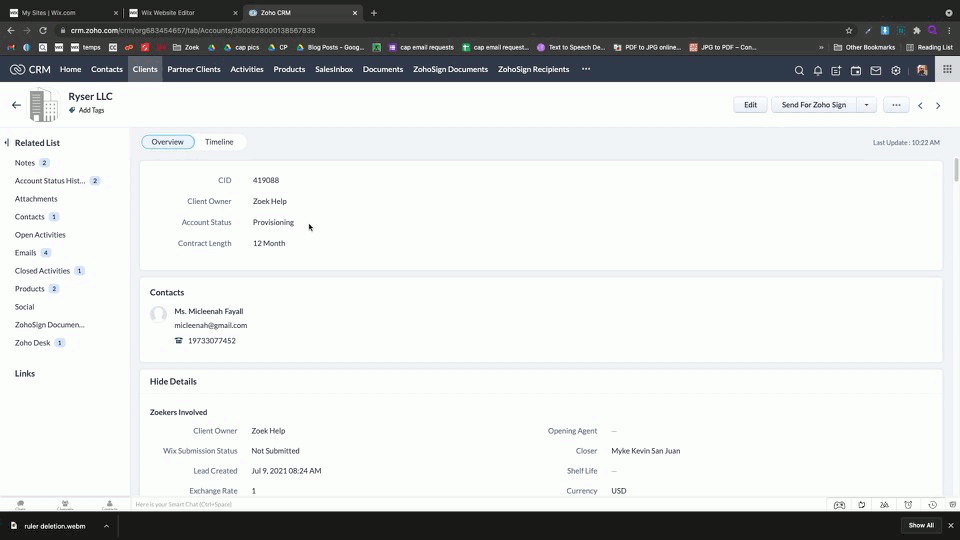
Task: Jump to Contacts in Related List sidebar
Action: pos(29,217)
